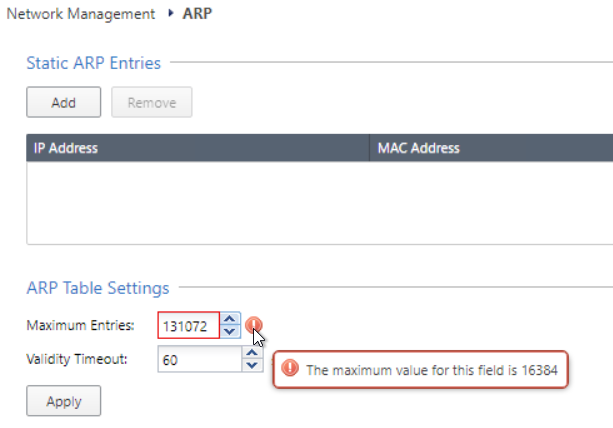Click the red error icon beside Maximum Entries
613x428 pixels.
pyautogui.click(x=254, y=325)
